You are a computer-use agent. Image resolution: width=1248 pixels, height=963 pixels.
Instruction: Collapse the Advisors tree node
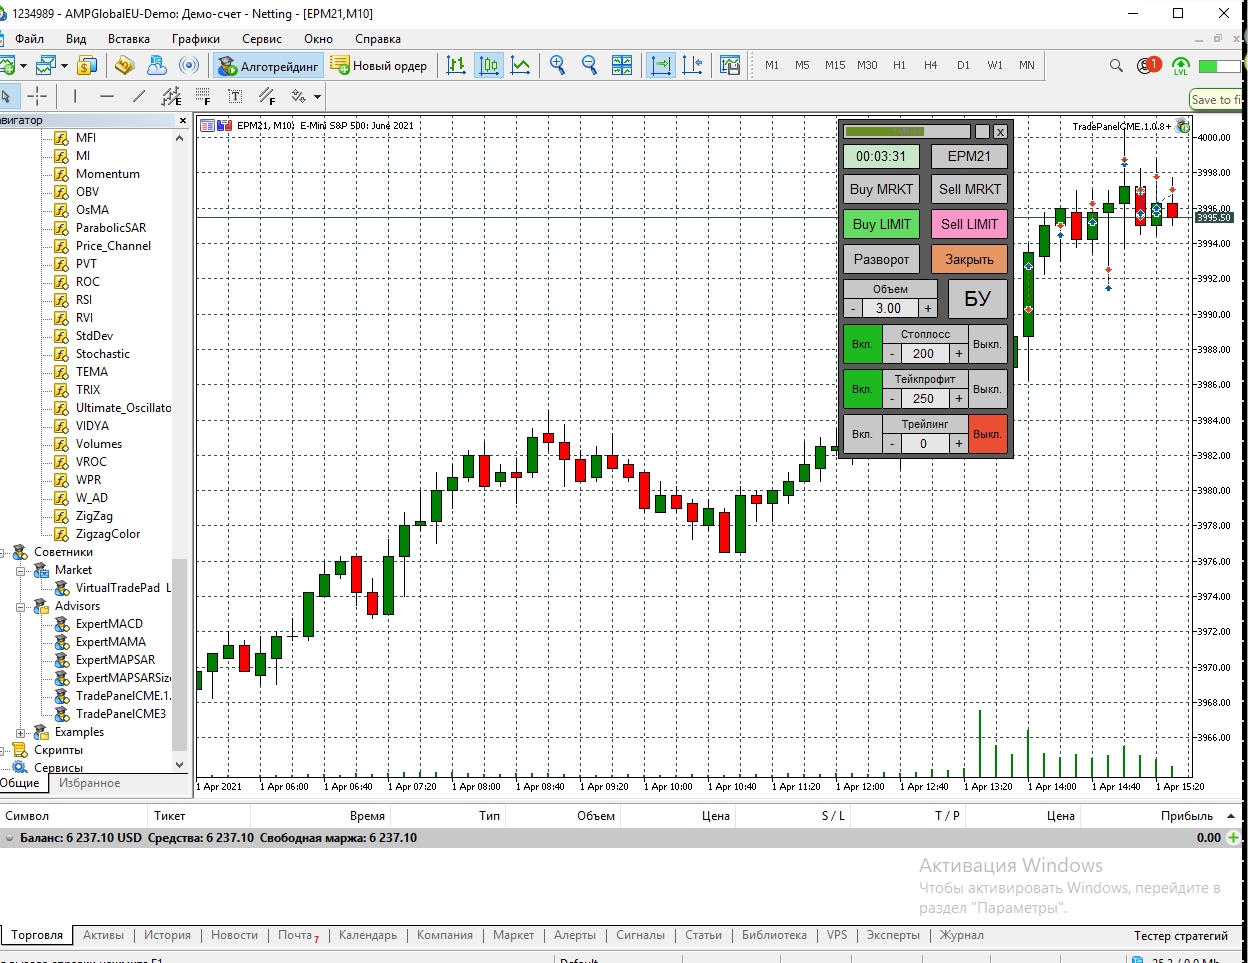coord(20,606)
